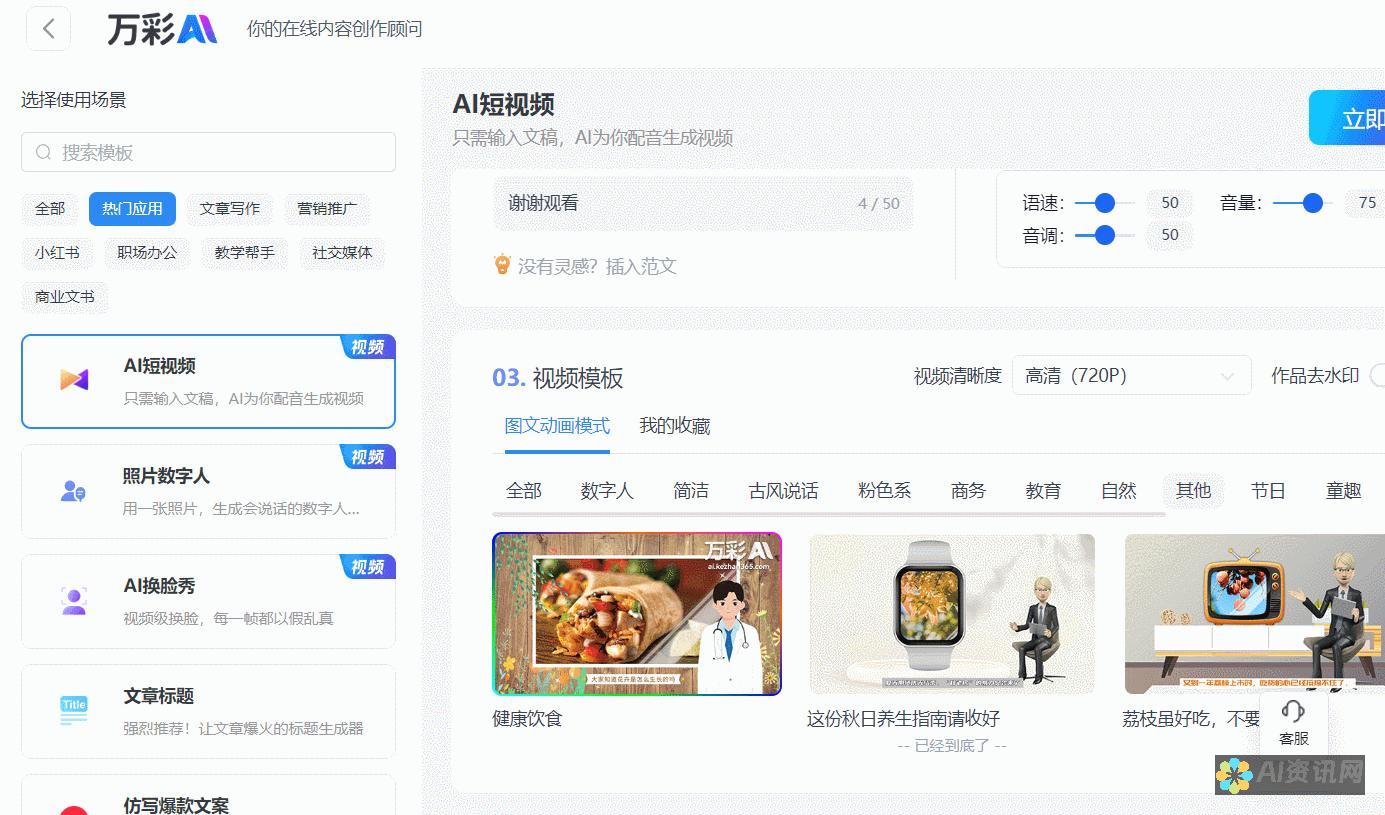Screen dimensions: 1385x815
Task: Choose the 商务 template category
Action: (x=968, y=491)
